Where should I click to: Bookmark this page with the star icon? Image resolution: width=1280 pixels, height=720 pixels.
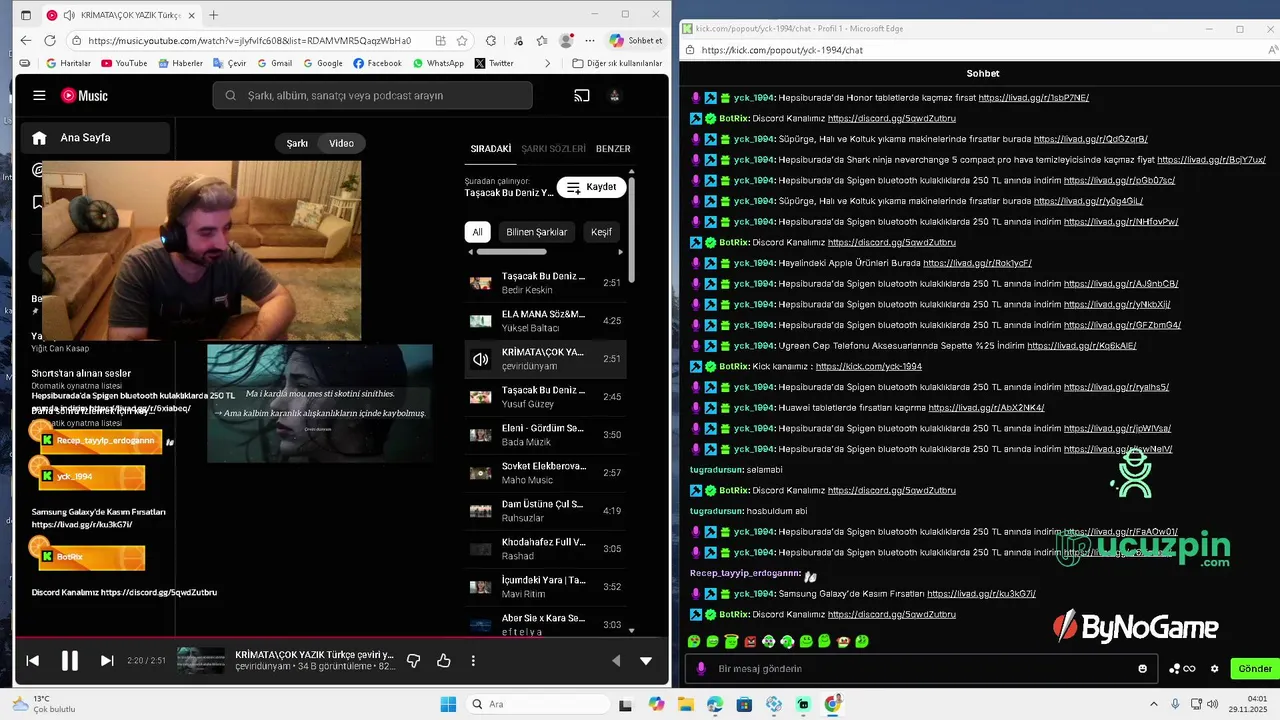click(x=462, y=41)
